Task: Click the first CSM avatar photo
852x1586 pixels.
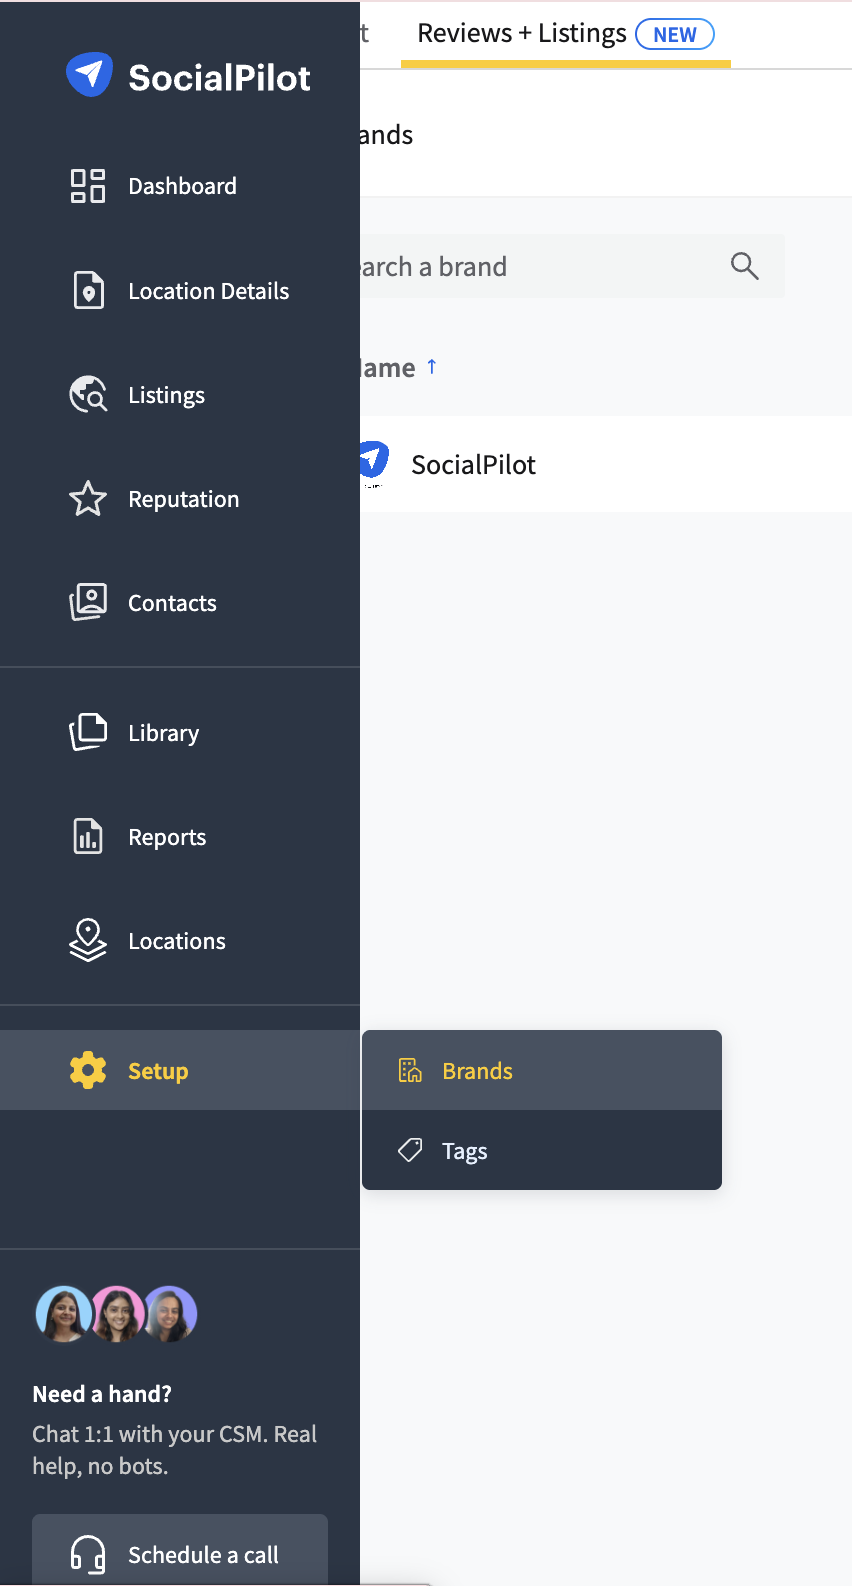Action: [63, 1313]
